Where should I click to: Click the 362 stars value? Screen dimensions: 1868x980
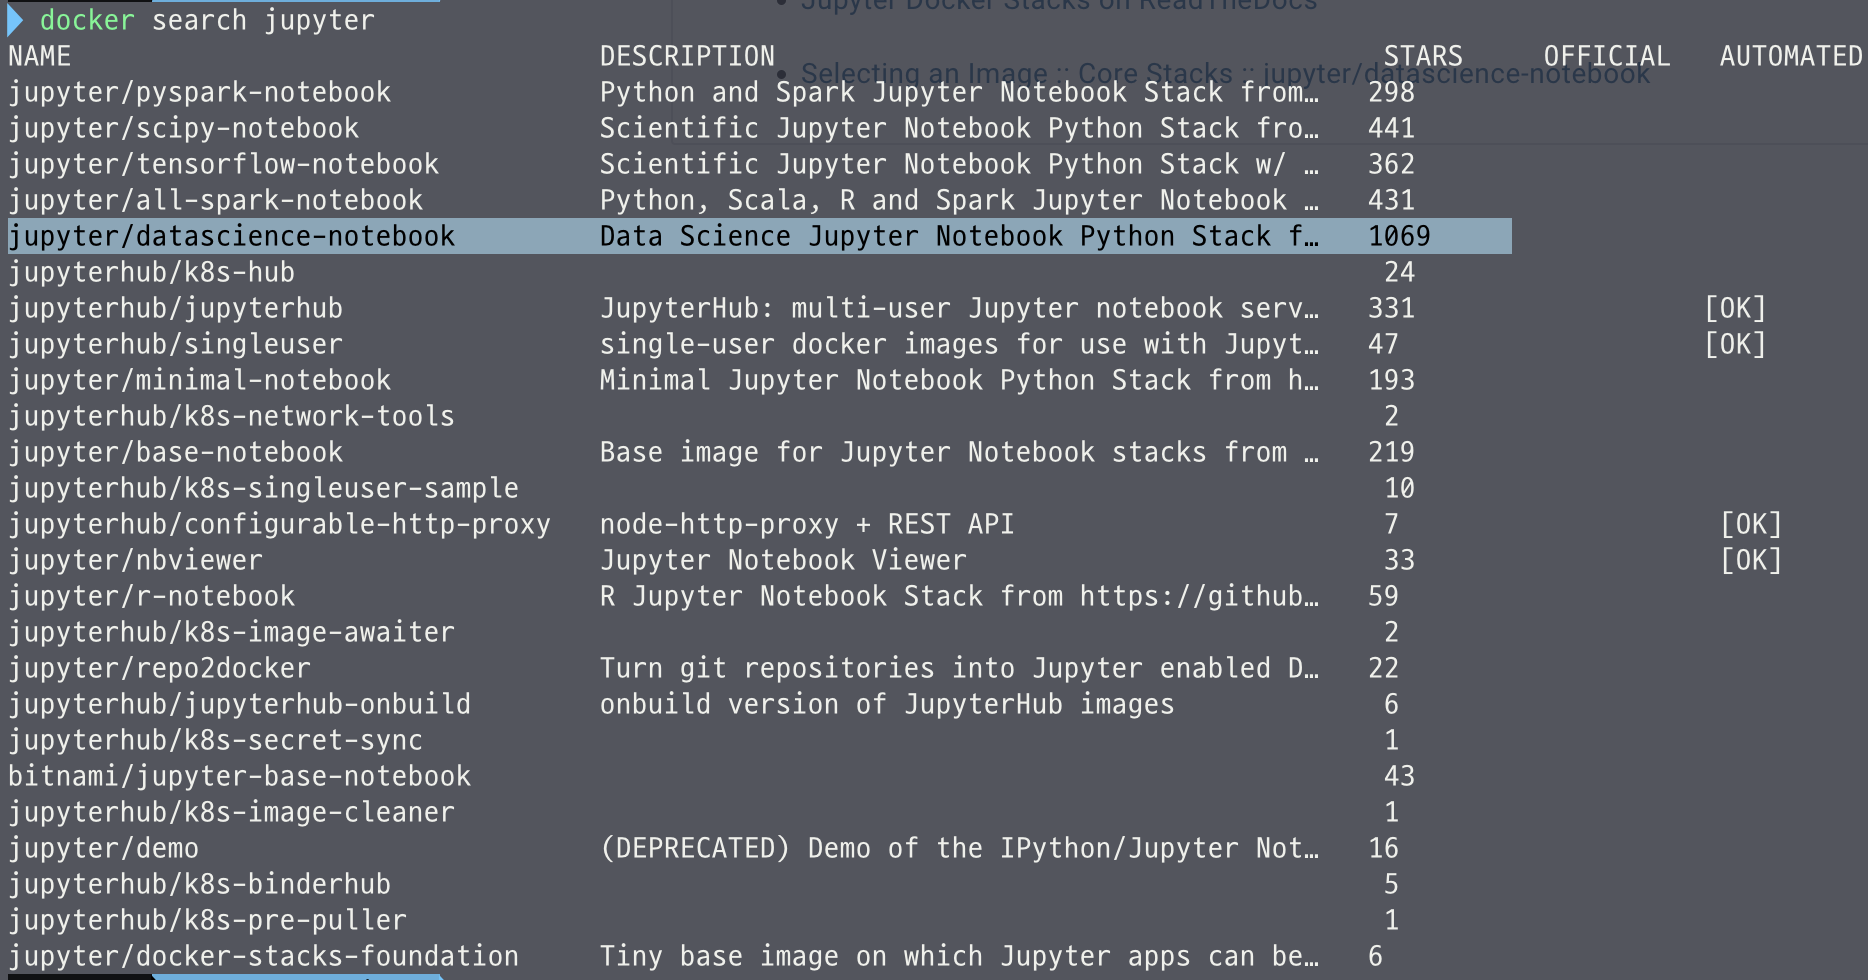pyautogui.click(x=1391, y=164)
